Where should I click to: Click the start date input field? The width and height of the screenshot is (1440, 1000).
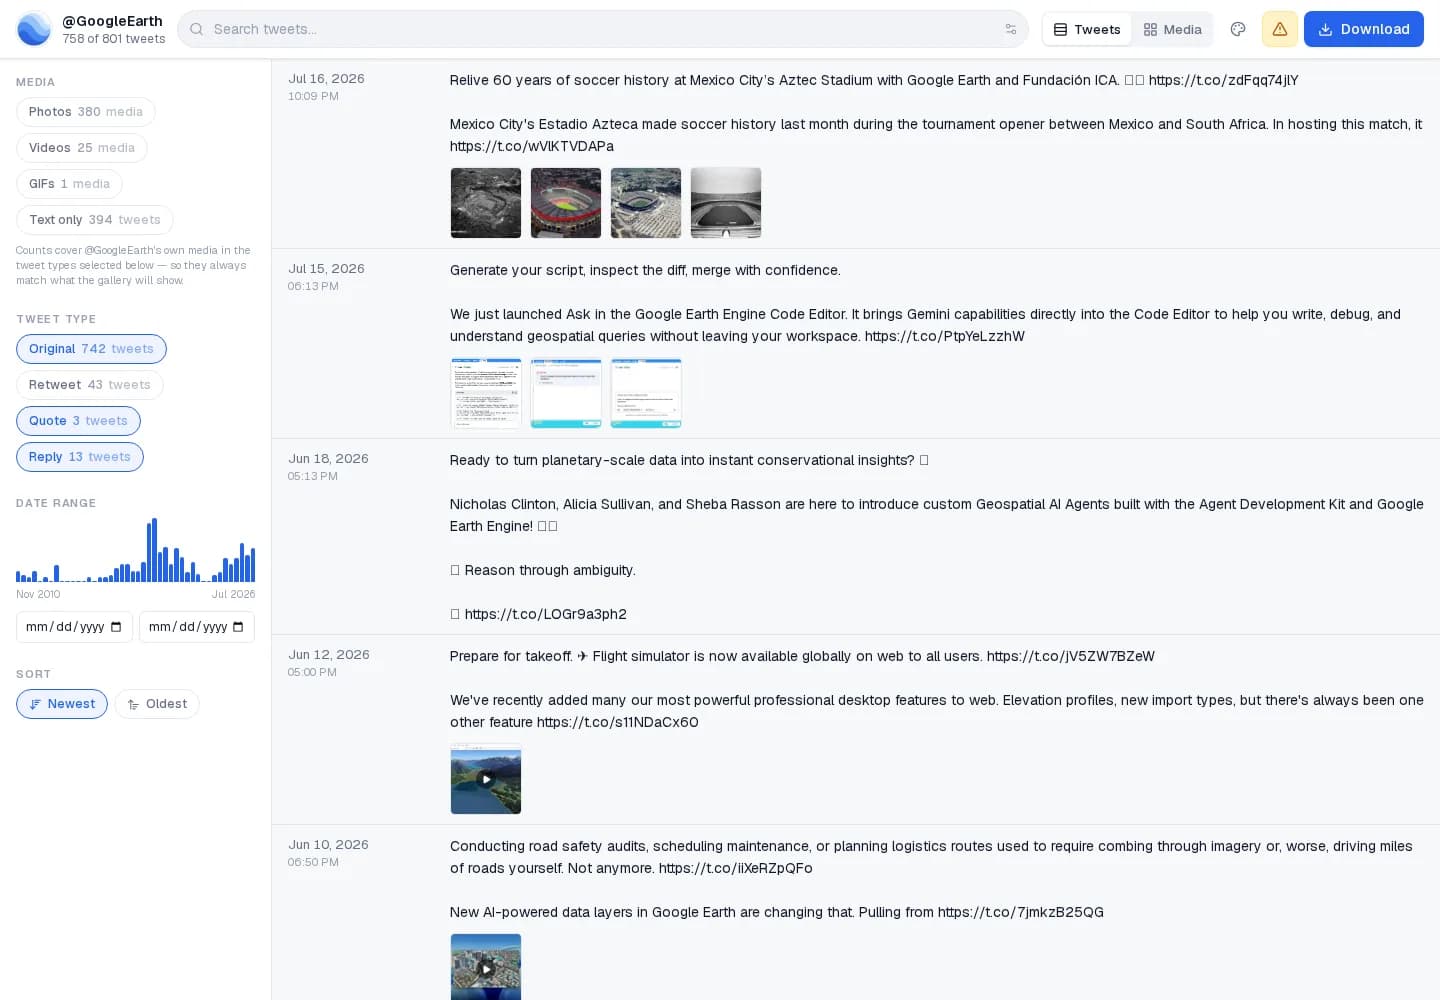(x=74, y=627)
